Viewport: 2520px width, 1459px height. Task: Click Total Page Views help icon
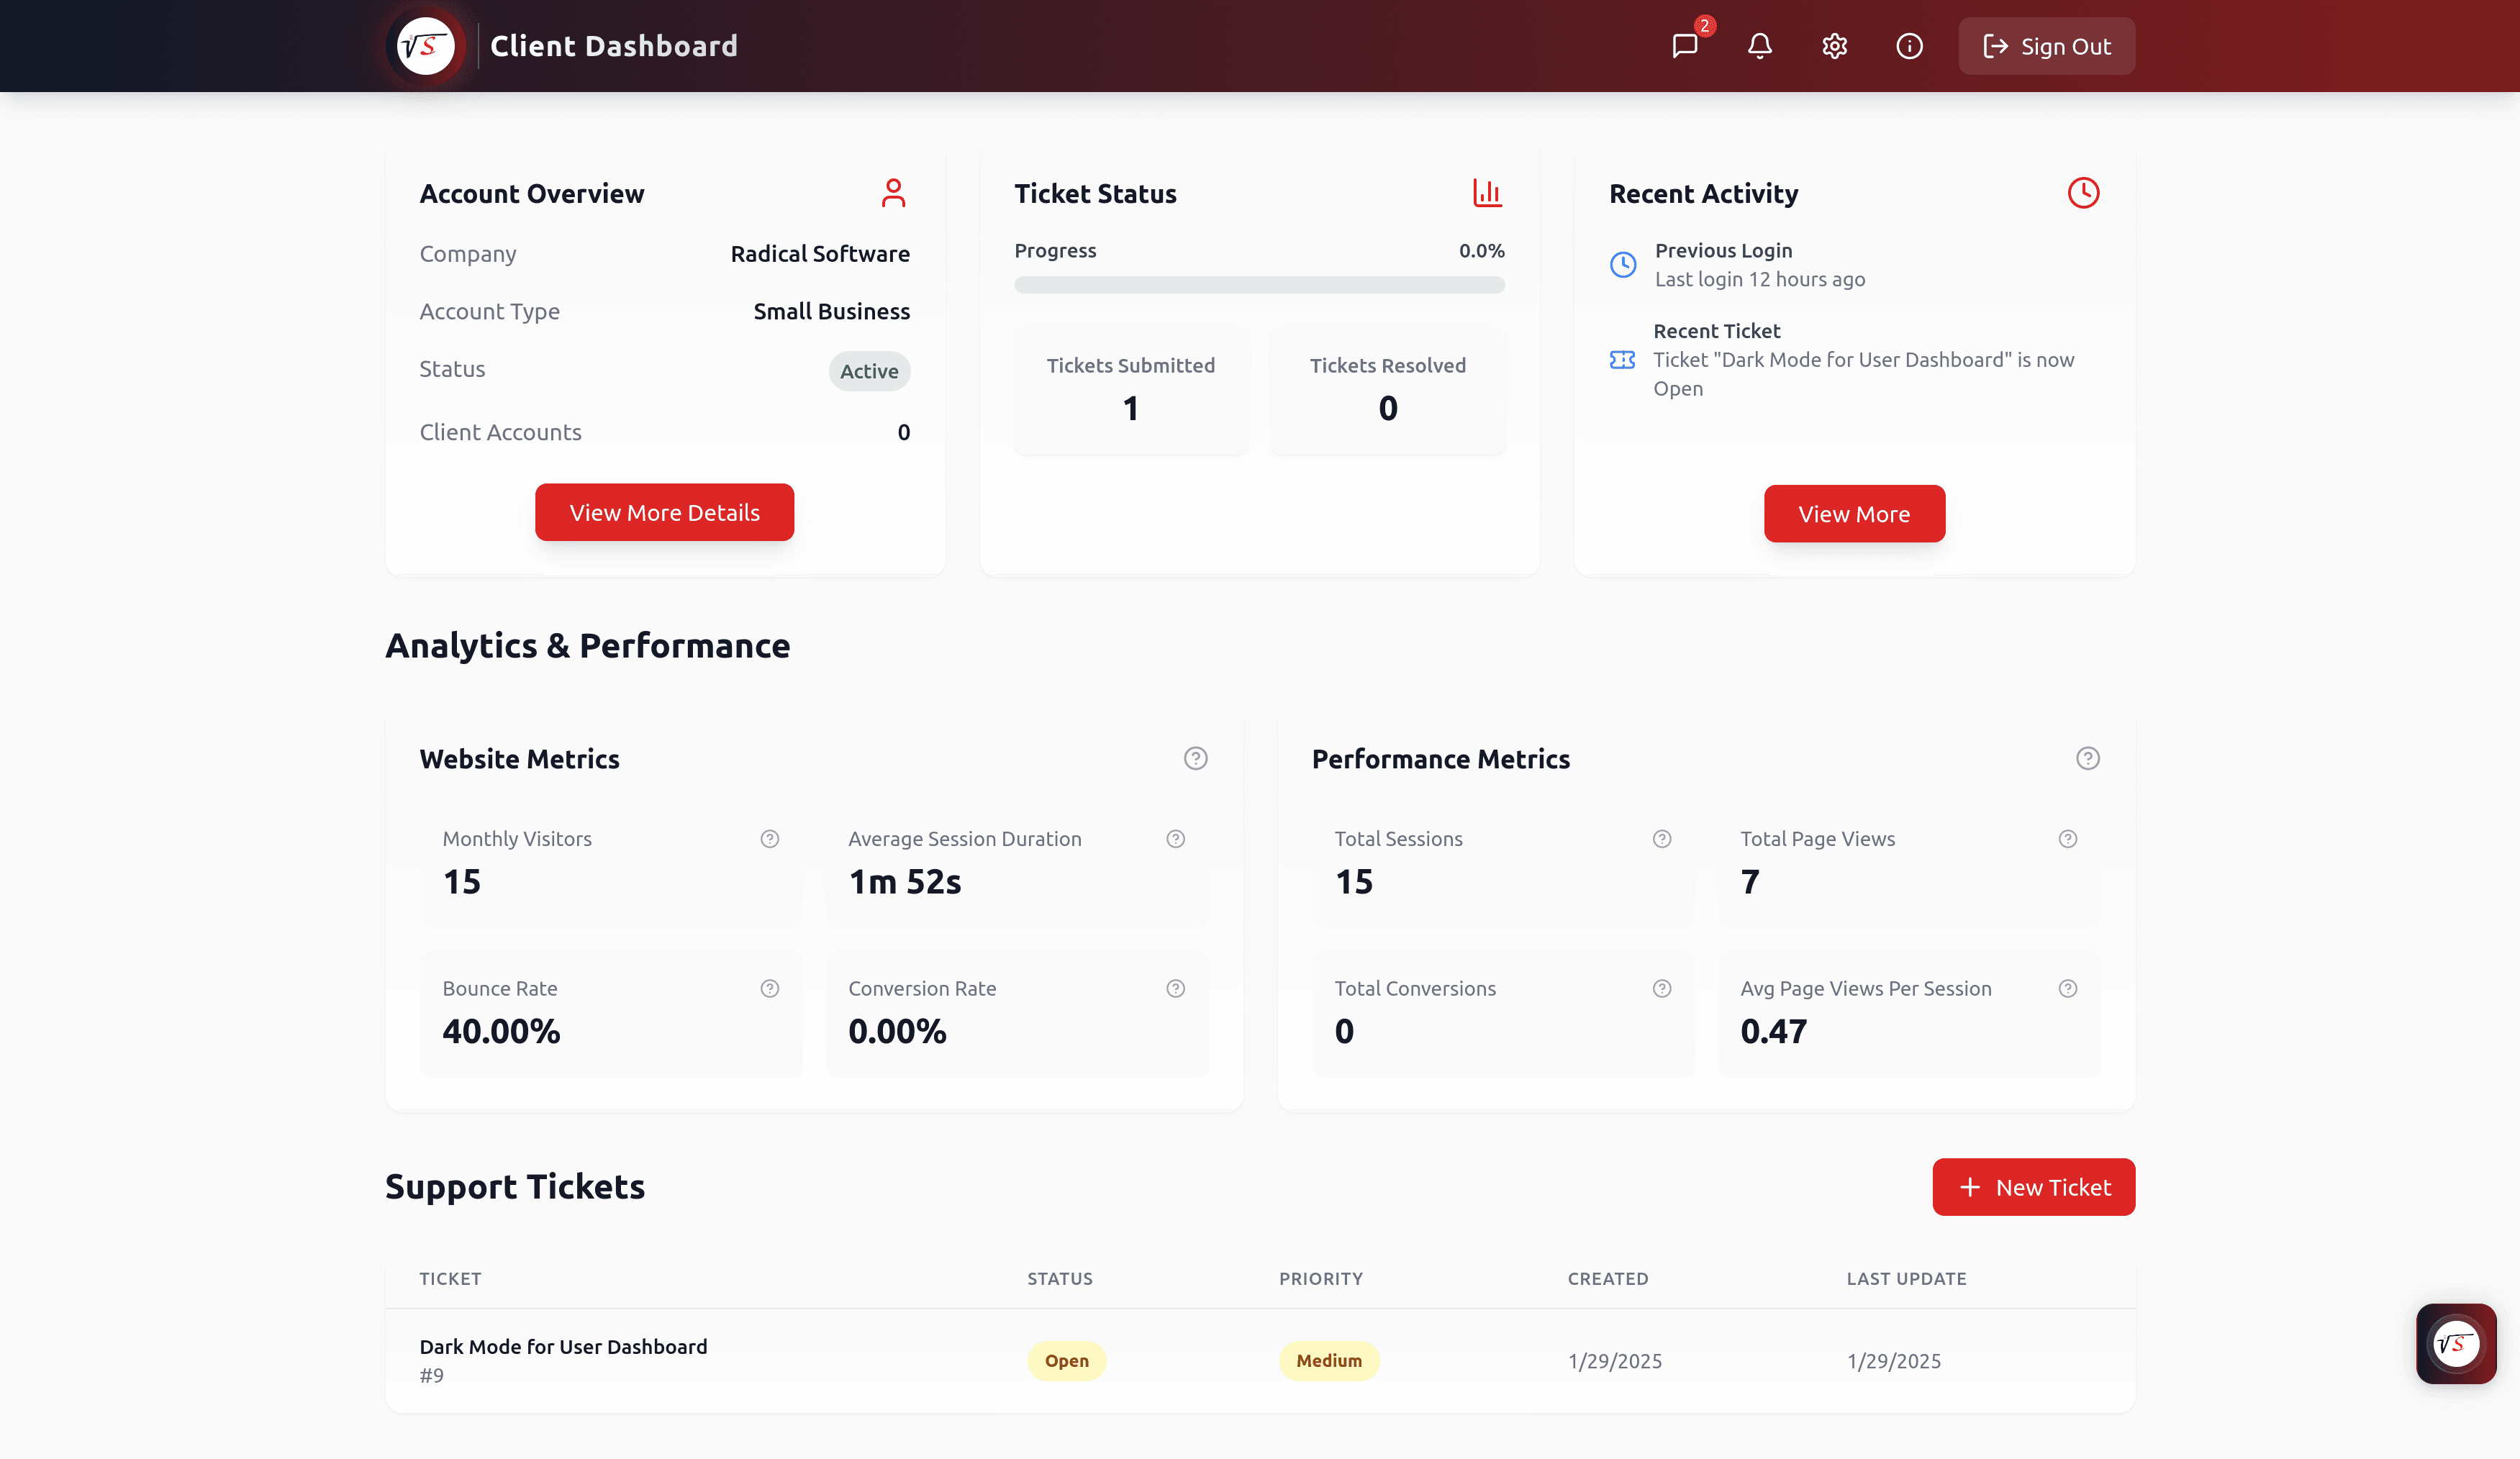(2067, 839)
